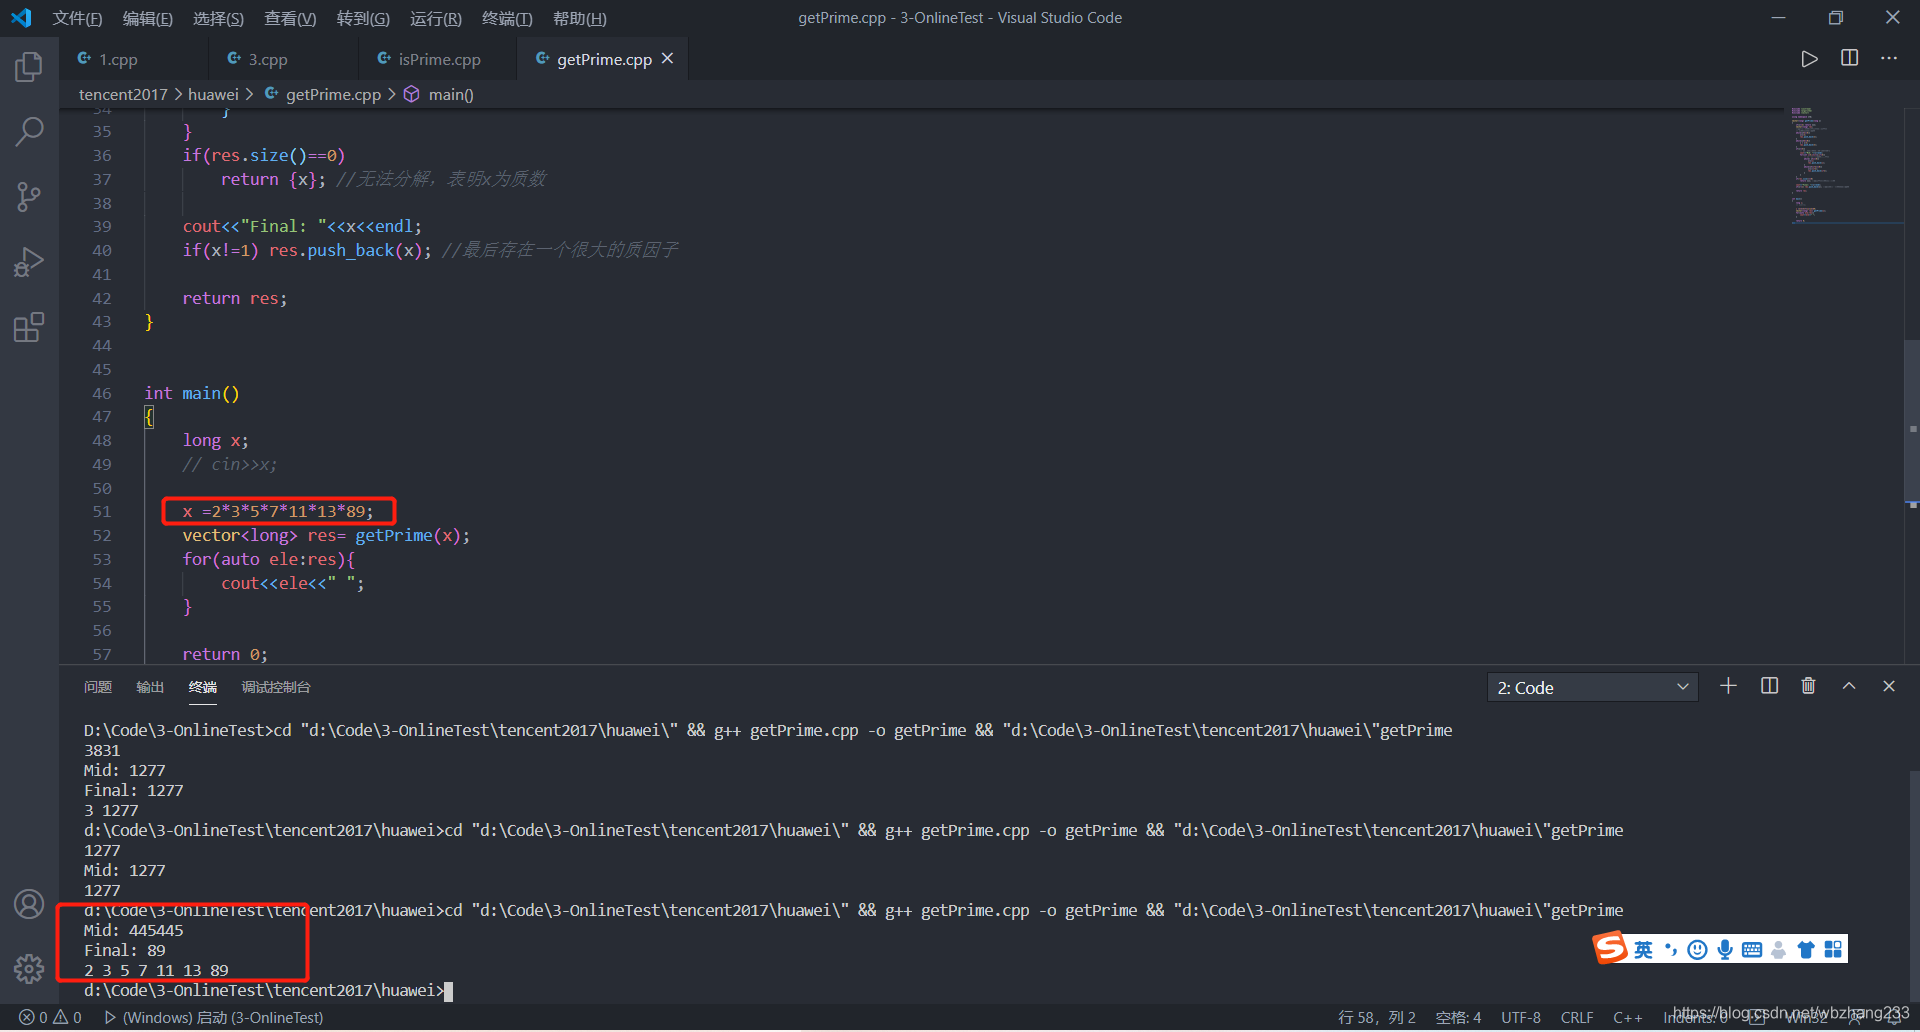The width and height of the screenshot is (1920, 1032).
Task: Click terminal output '2 3 5 7 11 13 89'
Action: [156, 970]
